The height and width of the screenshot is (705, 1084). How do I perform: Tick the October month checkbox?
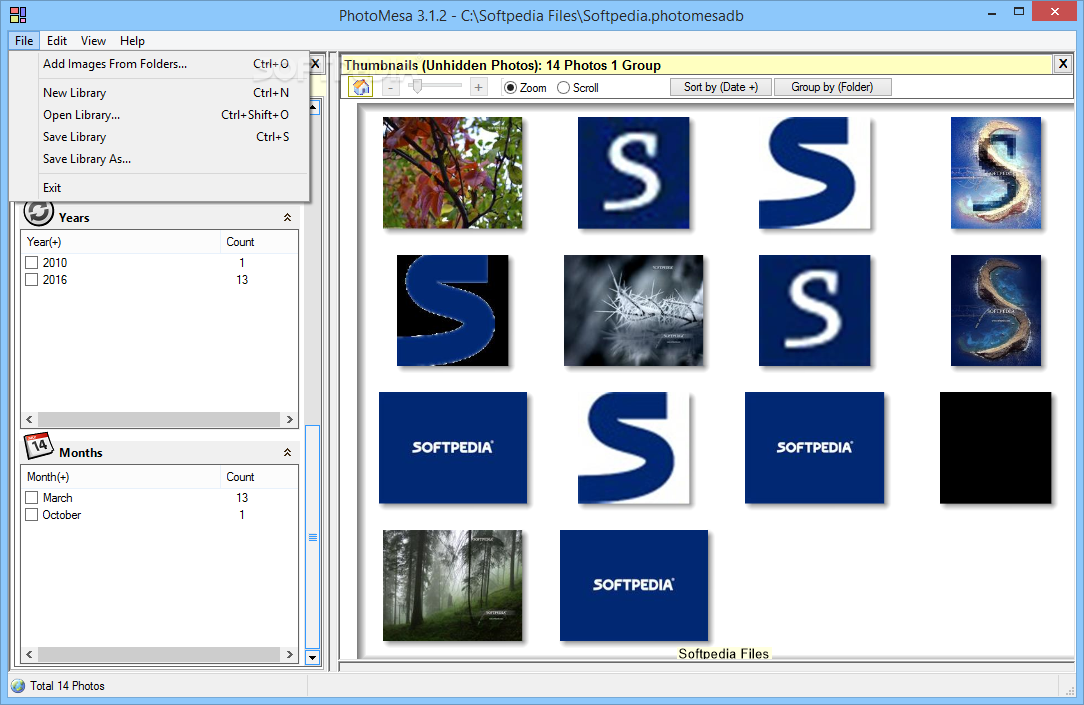(x=31, y=515)
